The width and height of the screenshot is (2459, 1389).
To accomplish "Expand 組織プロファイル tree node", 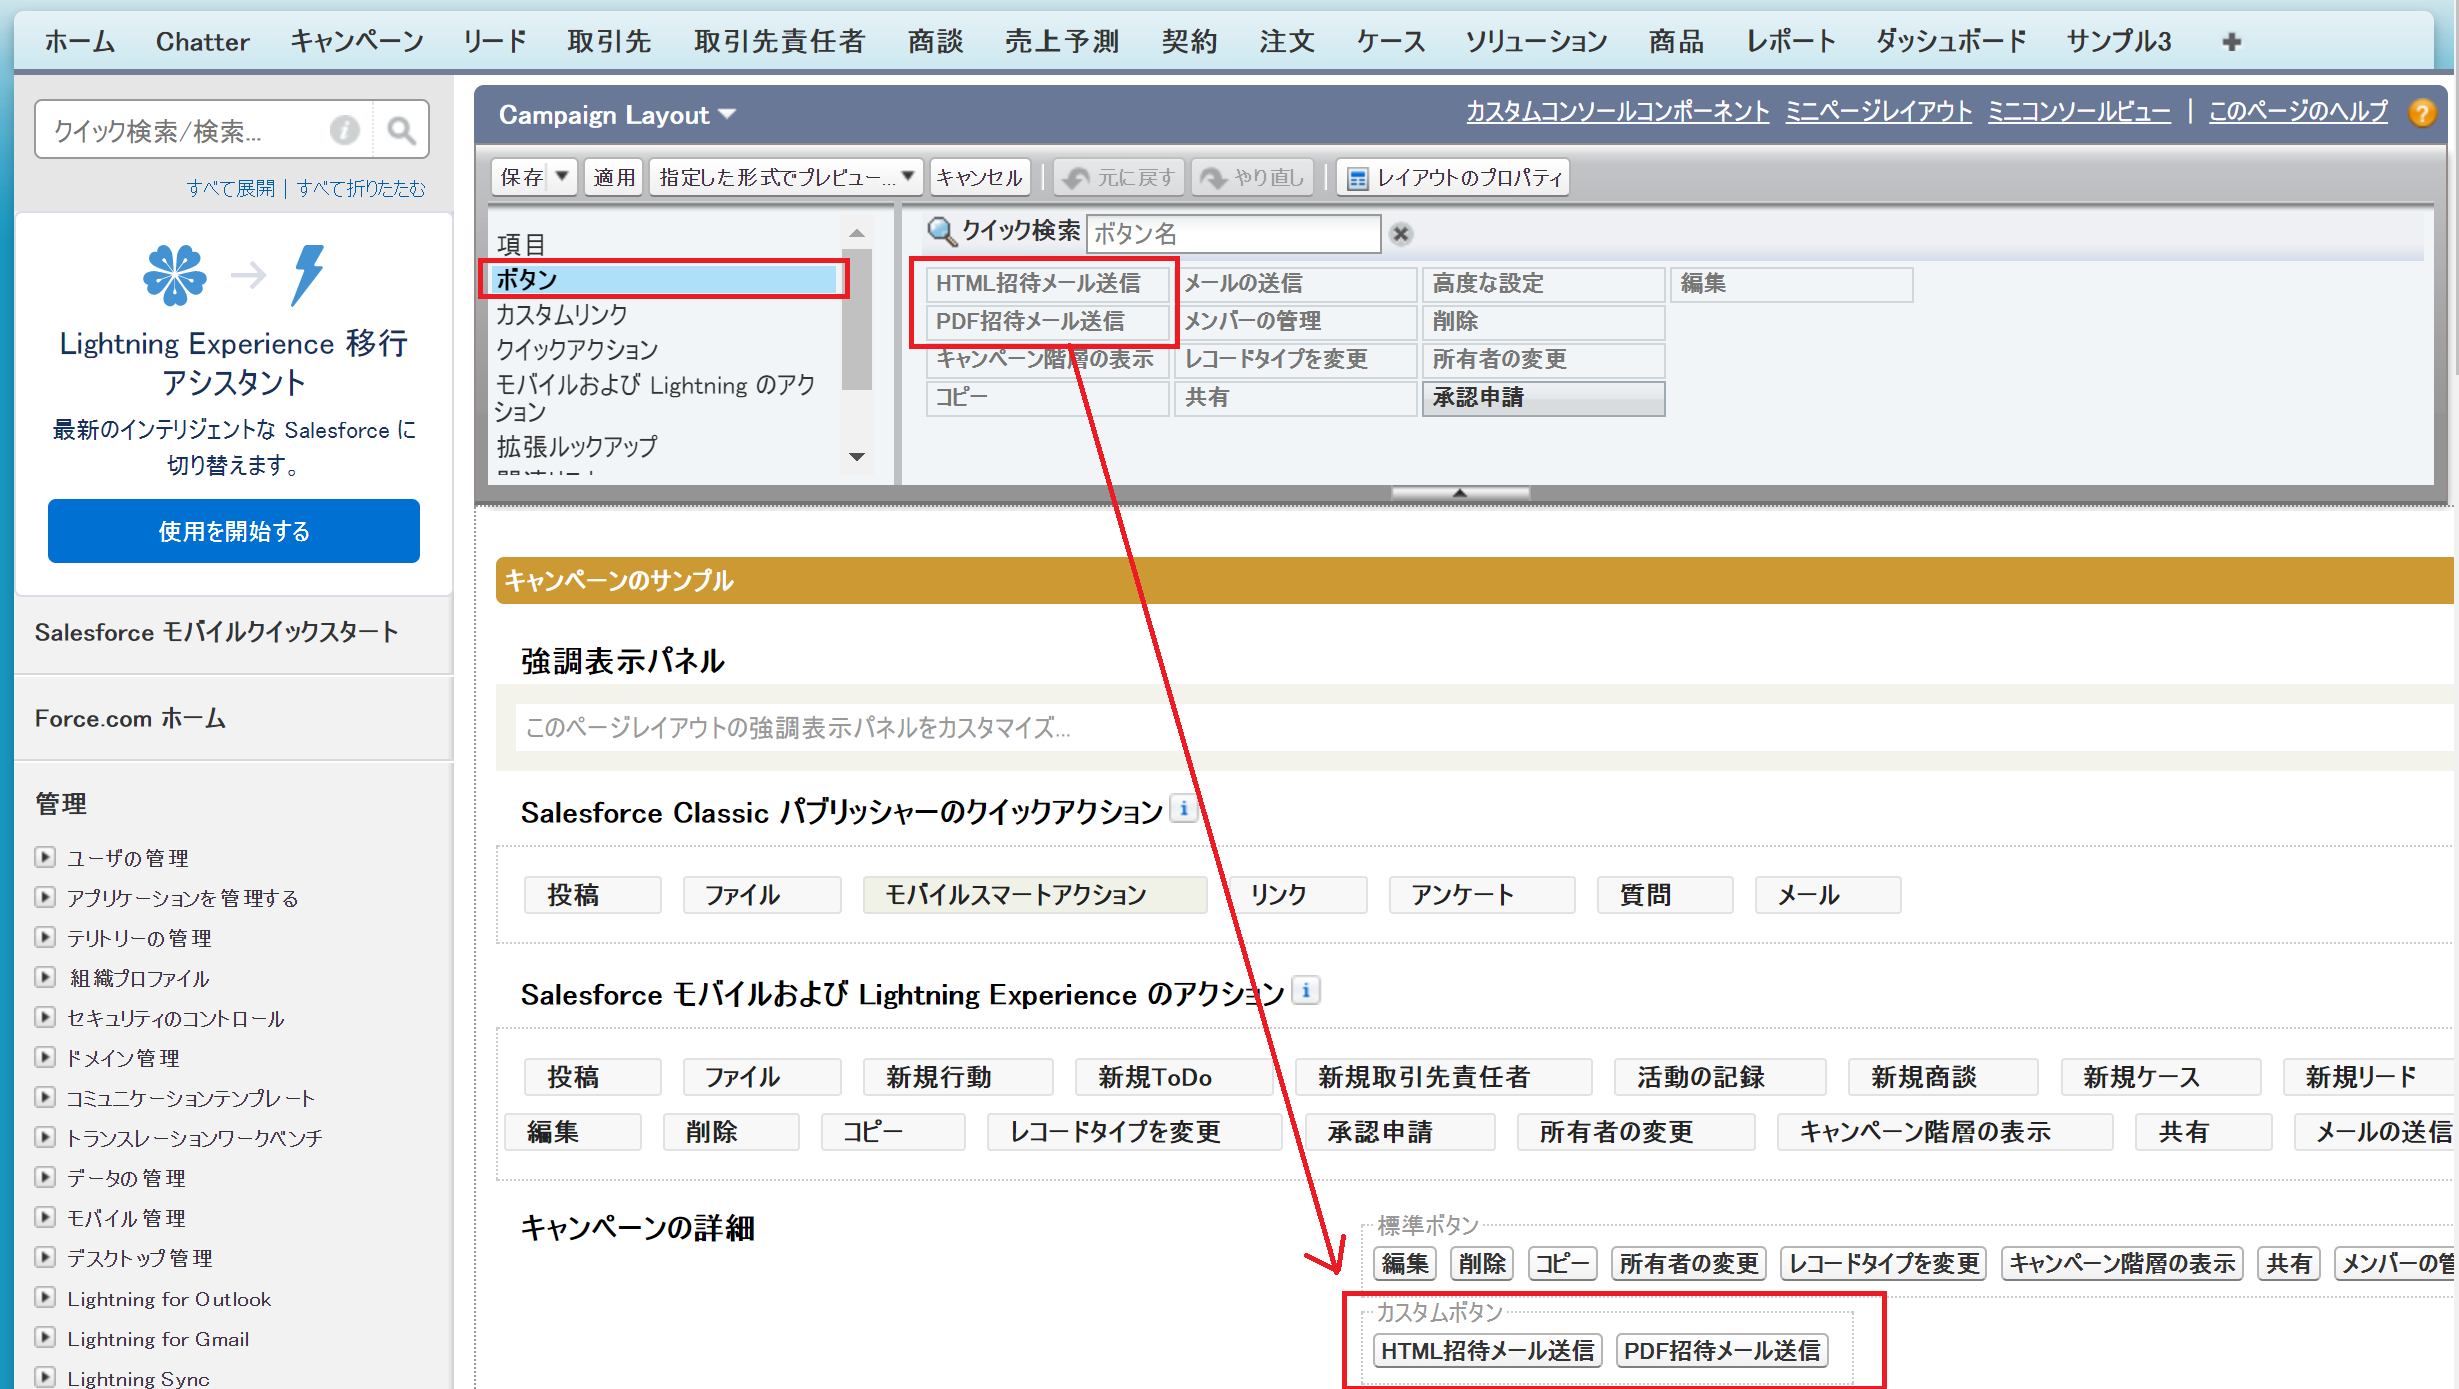I will pyautogui.click(x=44, y=977).
